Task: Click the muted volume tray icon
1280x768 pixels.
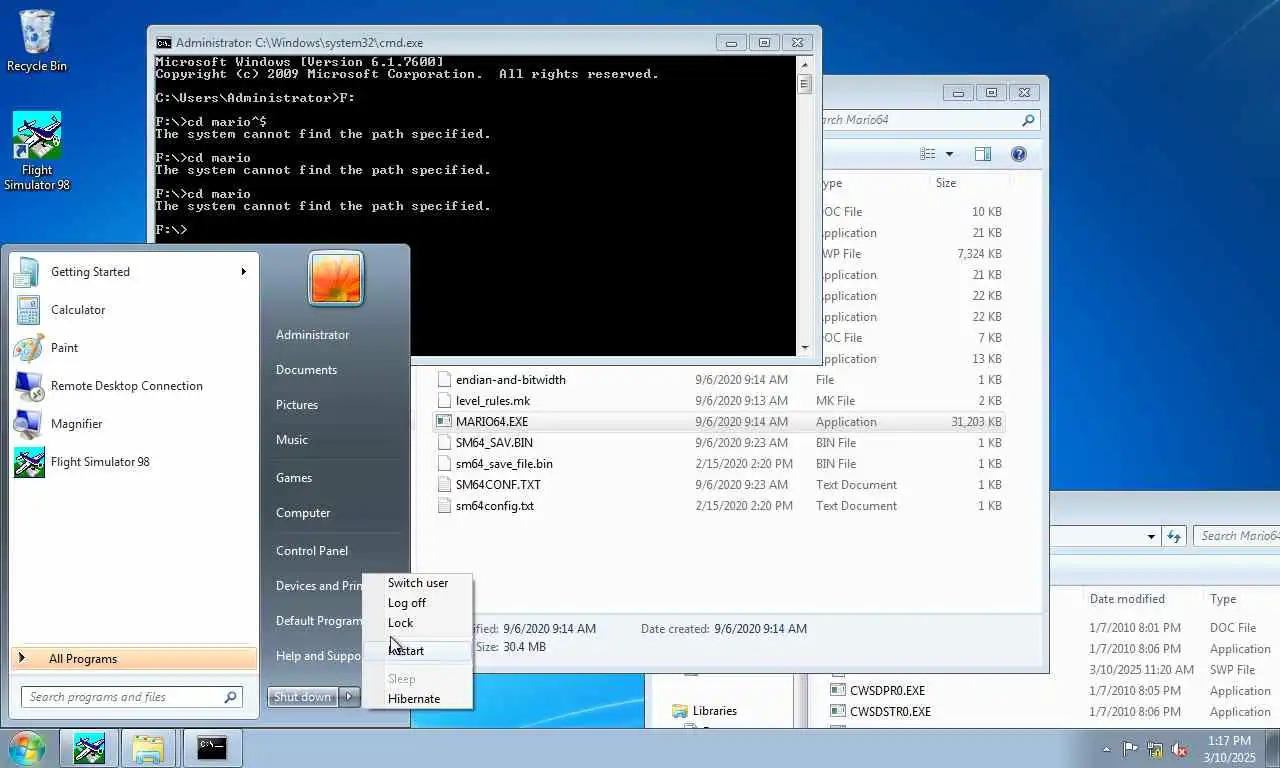Action: pos(1179,749)
